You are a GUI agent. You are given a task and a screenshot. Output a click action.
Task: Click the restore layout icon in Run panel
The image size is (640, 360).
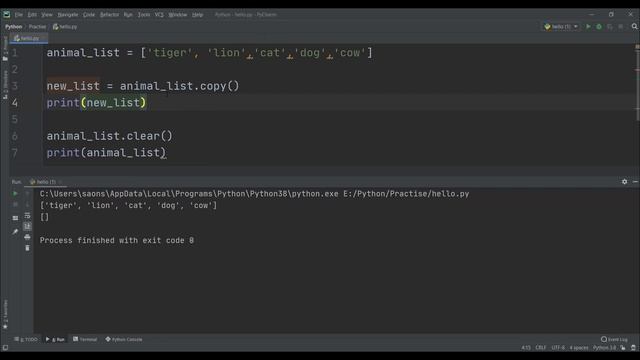click(15, 218)
